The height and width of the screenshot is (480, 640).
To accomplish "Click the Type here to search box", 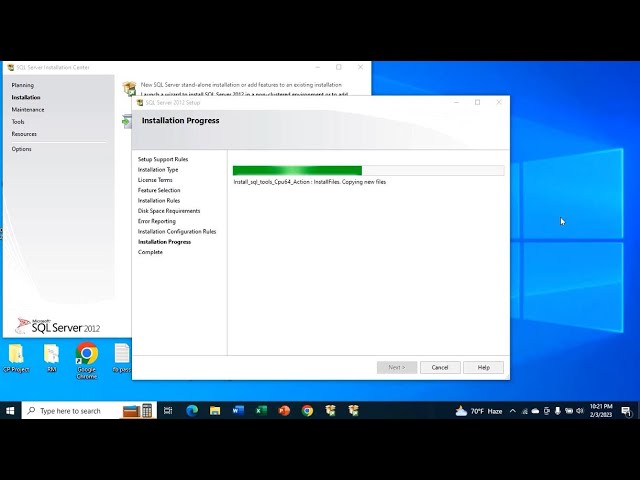I will tap(89, 411).
